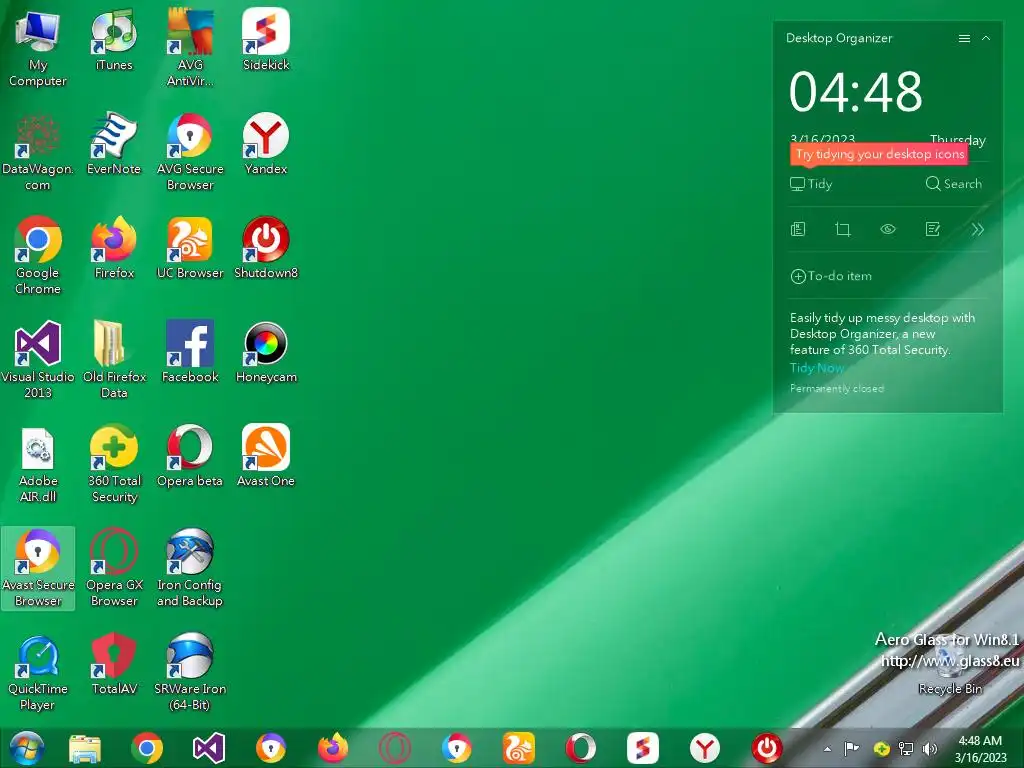Open 360 Total Security tray icon
The image size is (1024, 768).
pos(881,749)
